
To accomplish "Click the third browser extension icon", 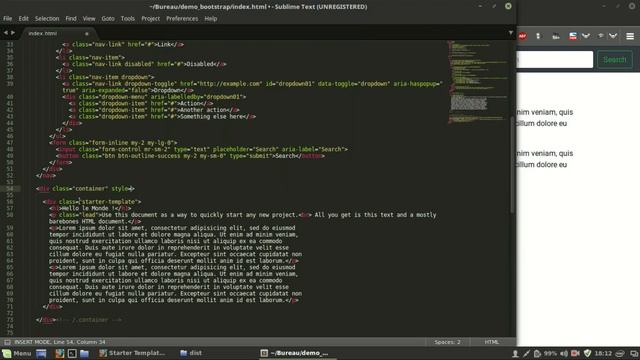I will click(556, 36).
